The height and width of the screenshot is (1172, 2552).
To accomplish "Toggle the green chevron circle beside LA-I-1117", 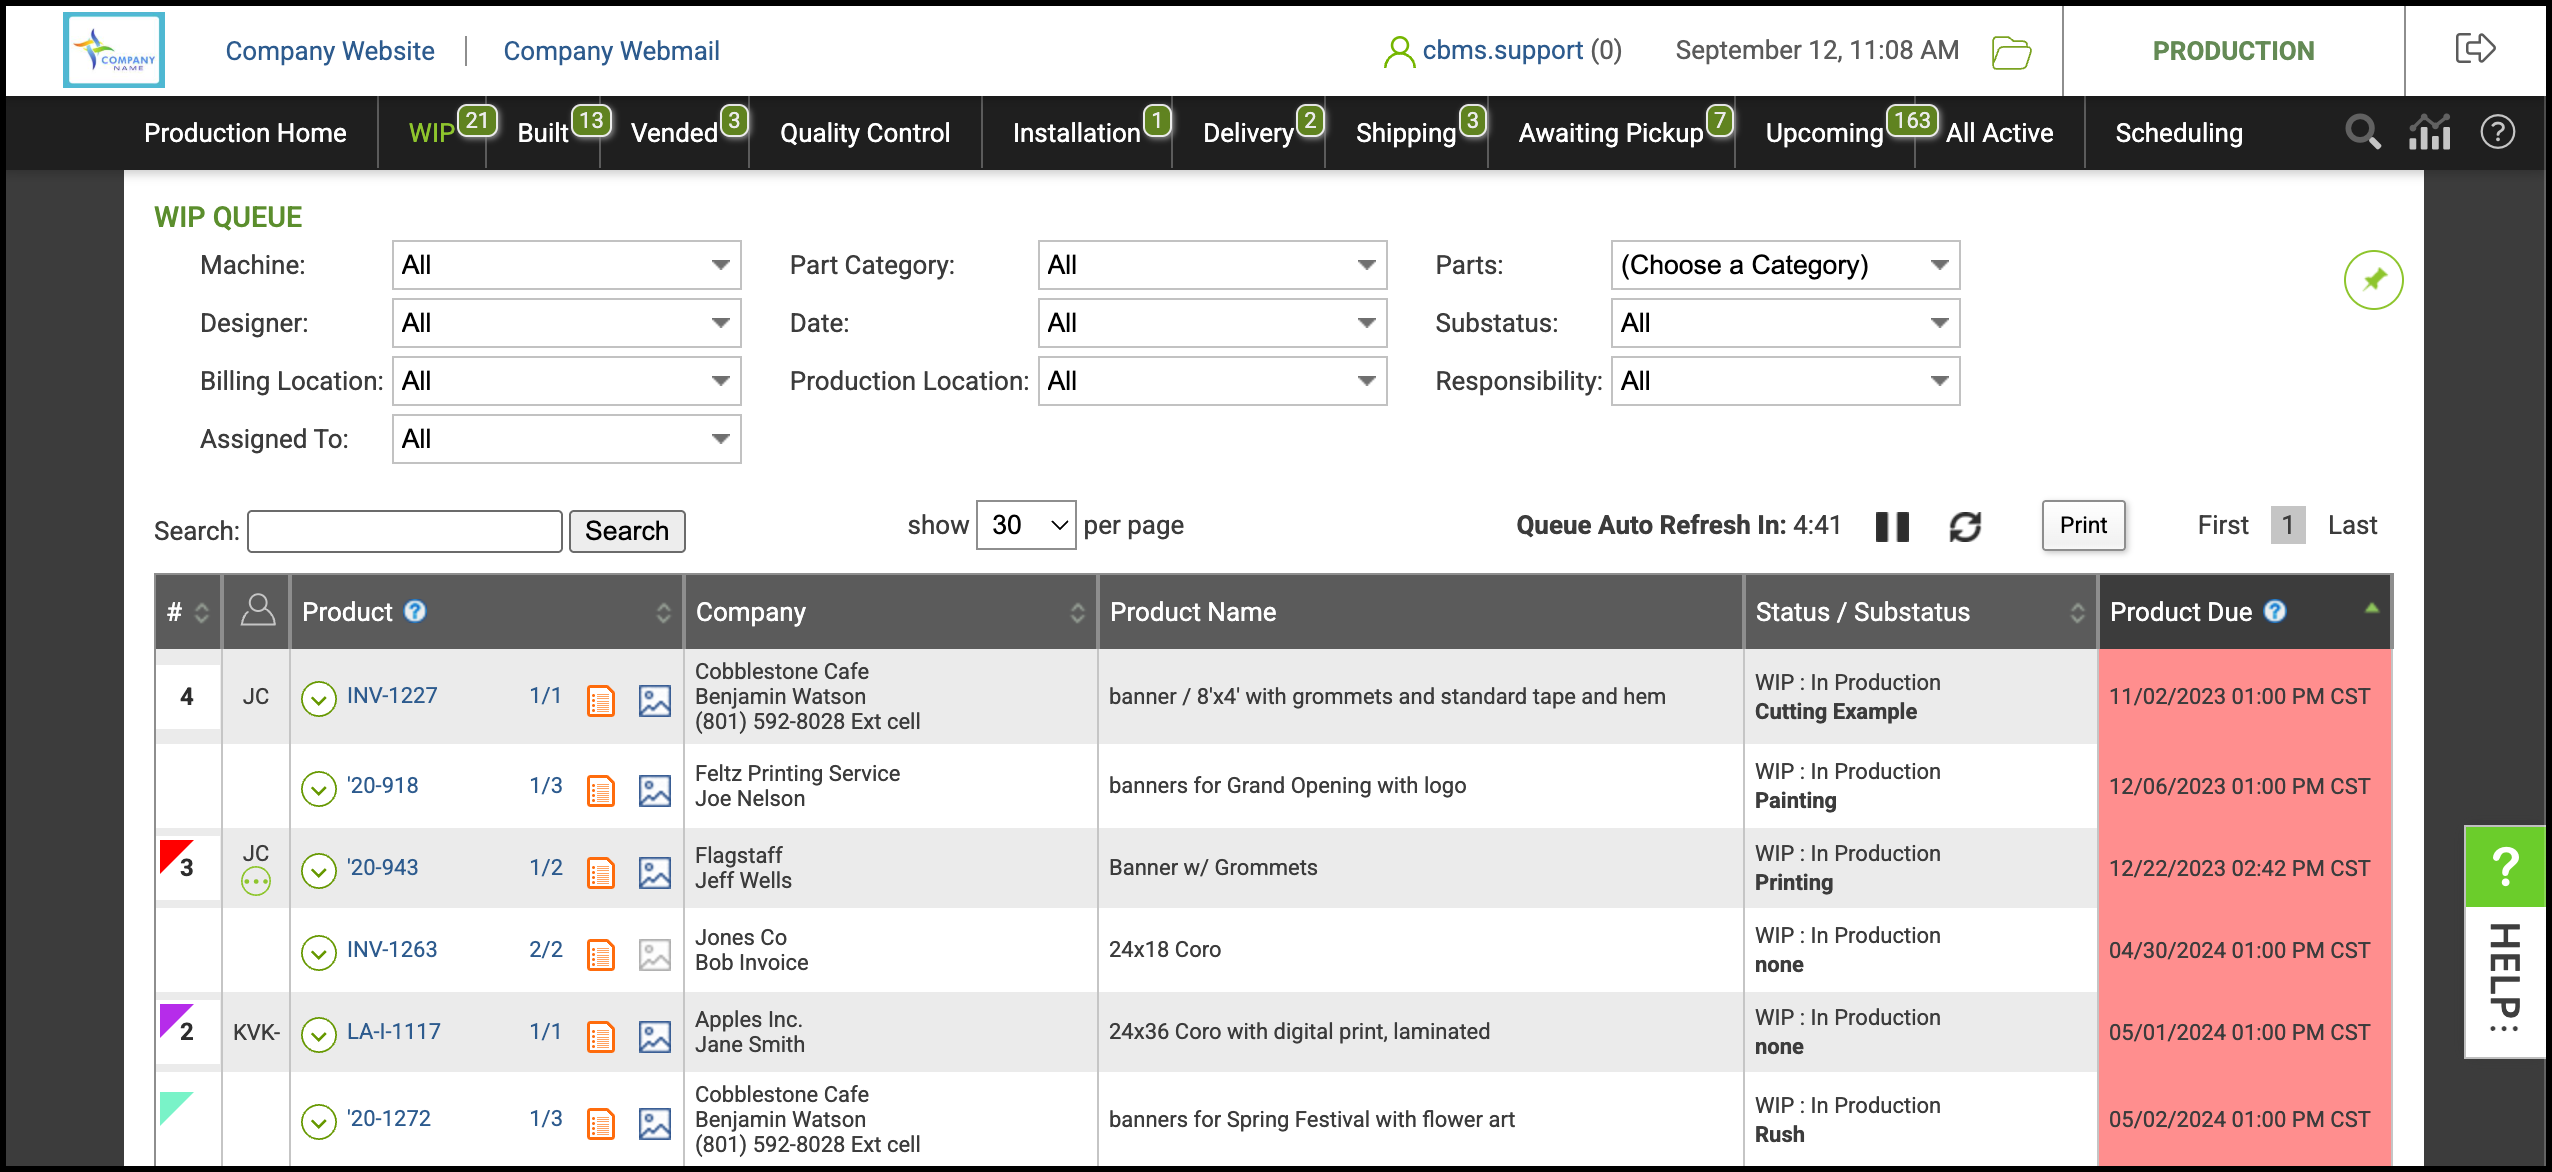I will click(318, 1034).
